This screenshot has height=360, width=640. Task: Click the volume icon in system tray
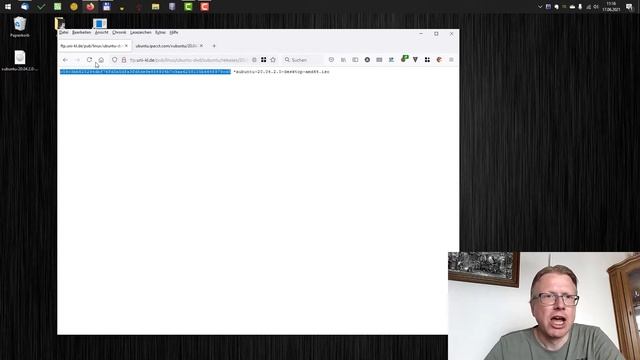596,7
